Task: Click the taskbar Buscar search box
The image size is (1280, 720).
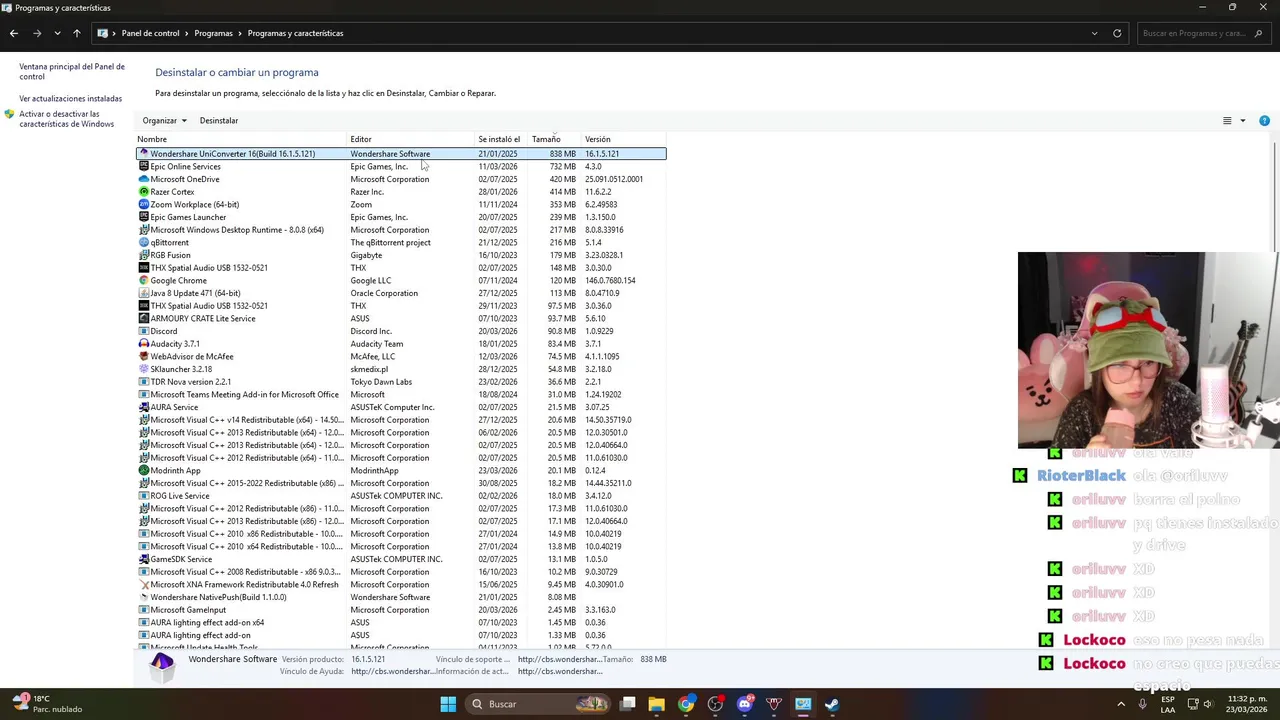Action: click(540, 704)
